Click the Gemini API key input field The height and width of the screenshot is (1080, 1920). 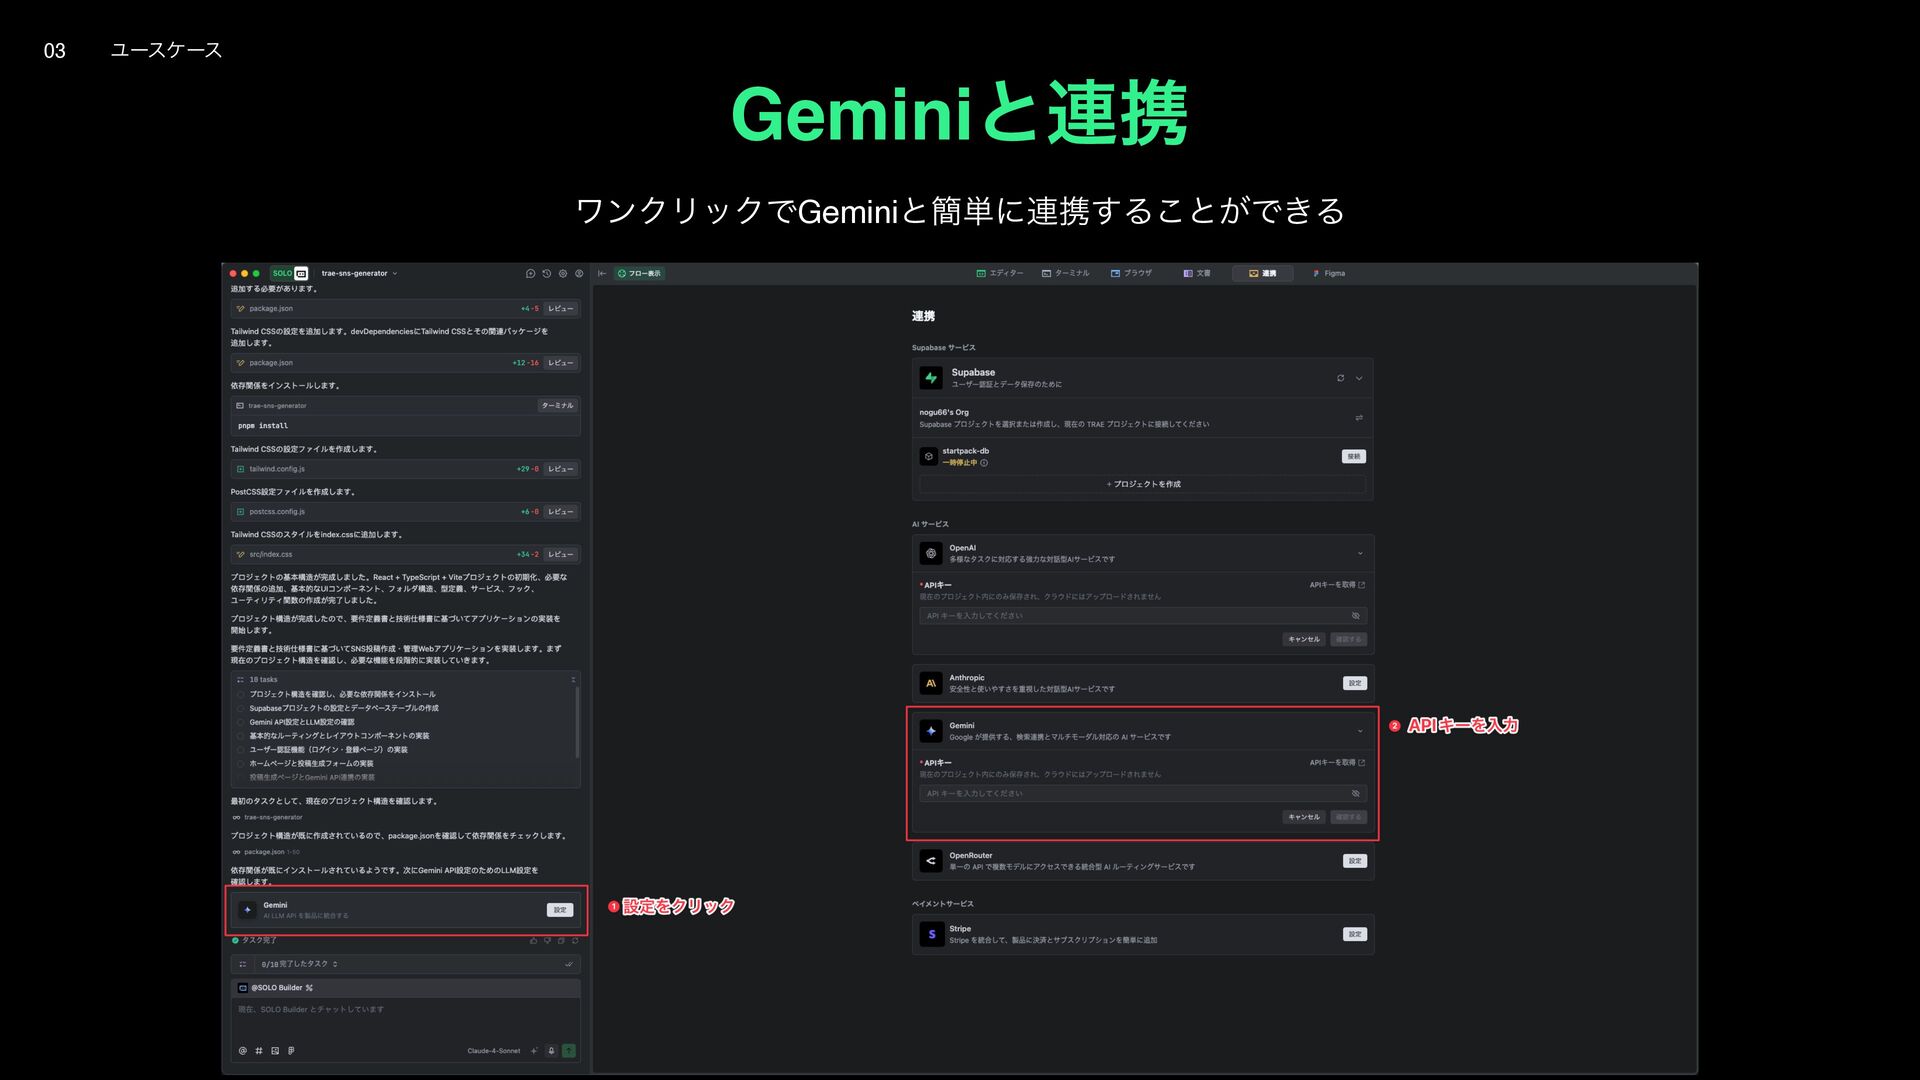coord(1130,794)
